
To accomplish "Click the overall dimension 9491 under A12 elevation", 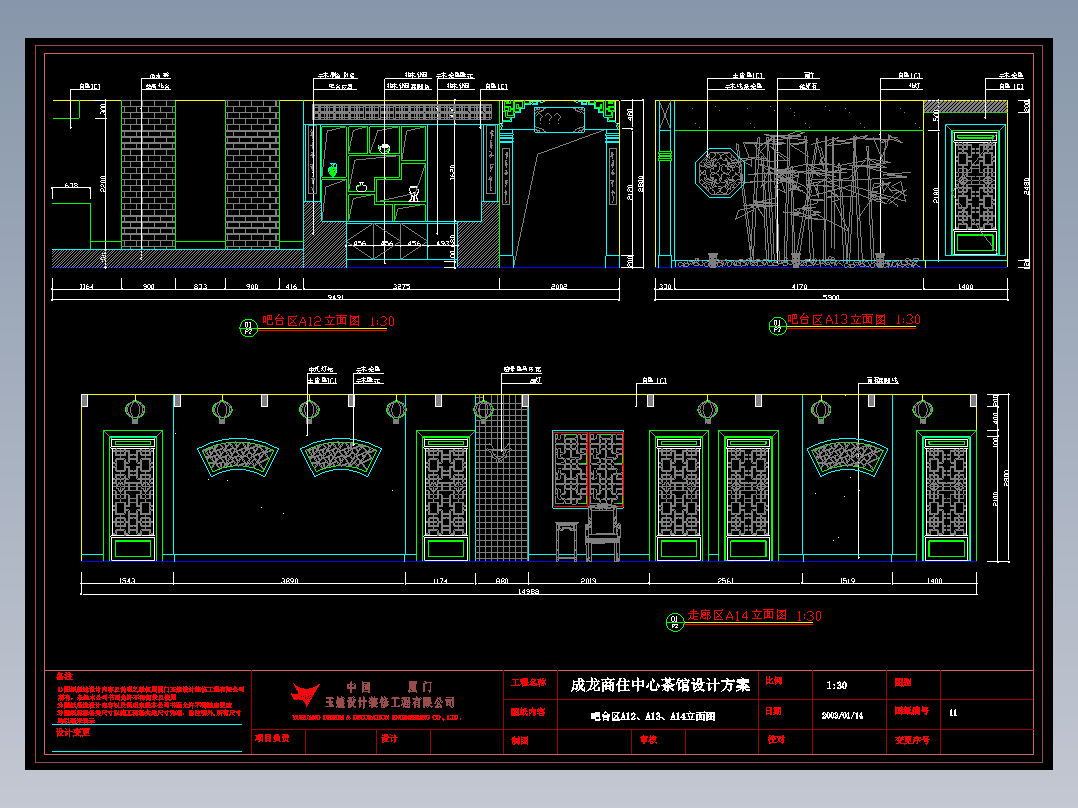I will [x=335, y=297].
